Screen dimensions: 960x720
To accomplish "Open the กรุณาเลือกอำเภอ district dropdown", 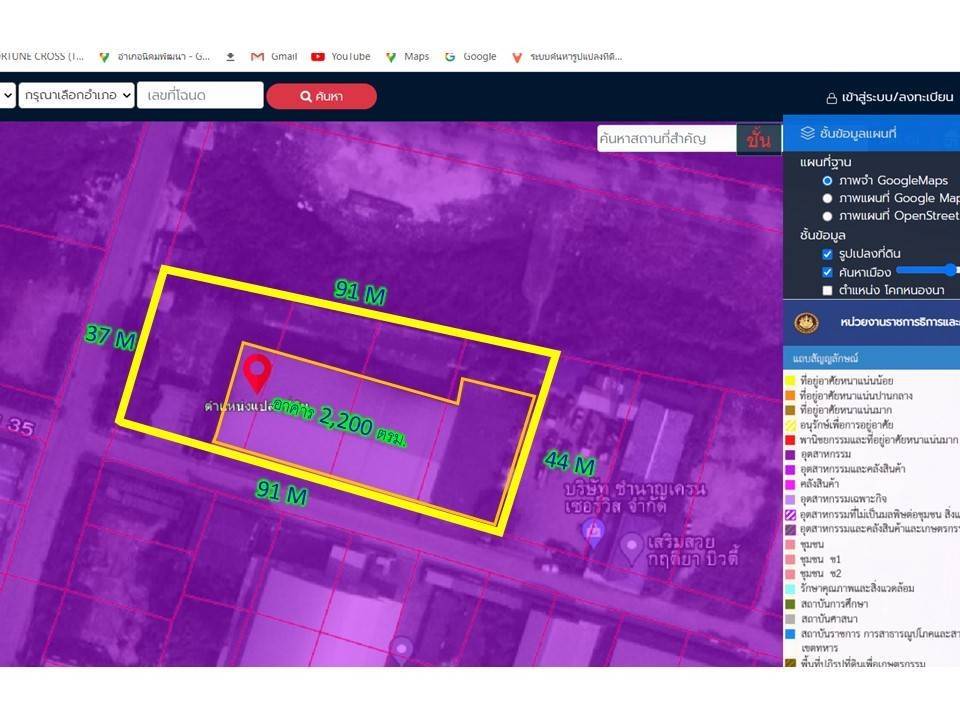I will tap(75, 96).
